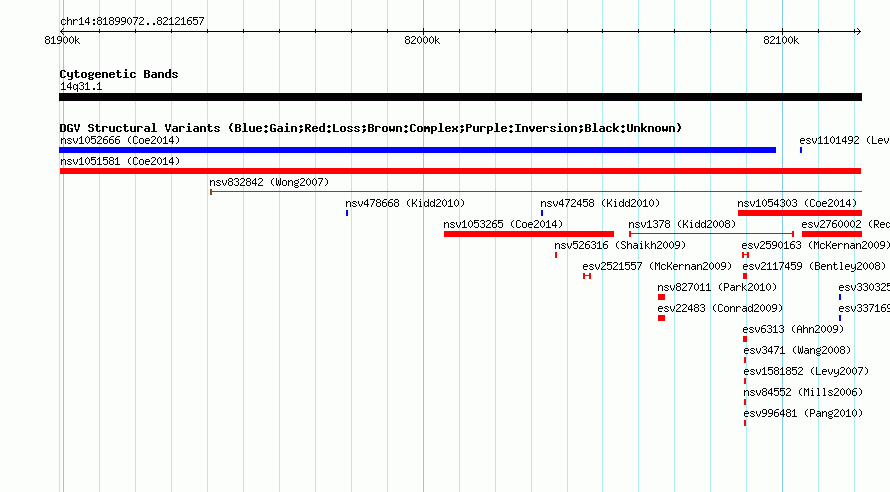
Task: Click nsv827011 (Park2010) label
Action: 717,287
